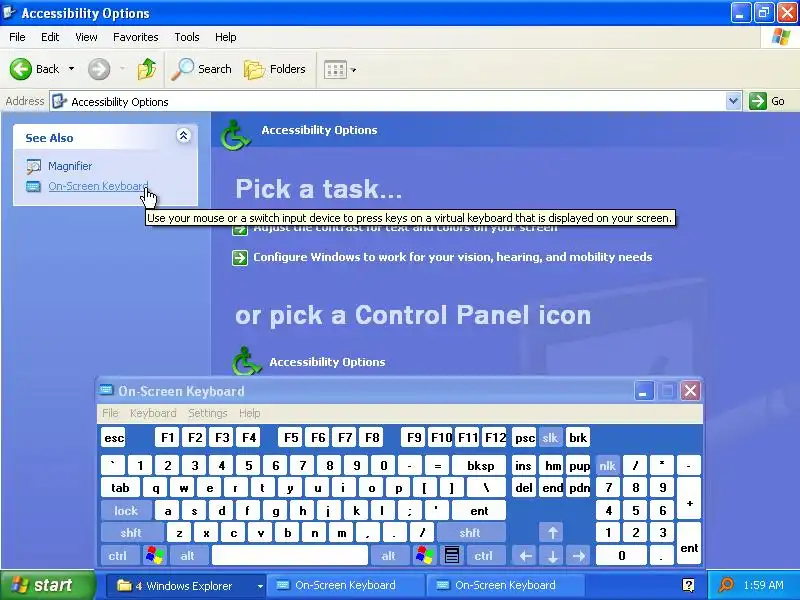The image size is (800, 600).
Task: Click the first On-Screen Keyboard taskbar button
Action: point(344,585)
